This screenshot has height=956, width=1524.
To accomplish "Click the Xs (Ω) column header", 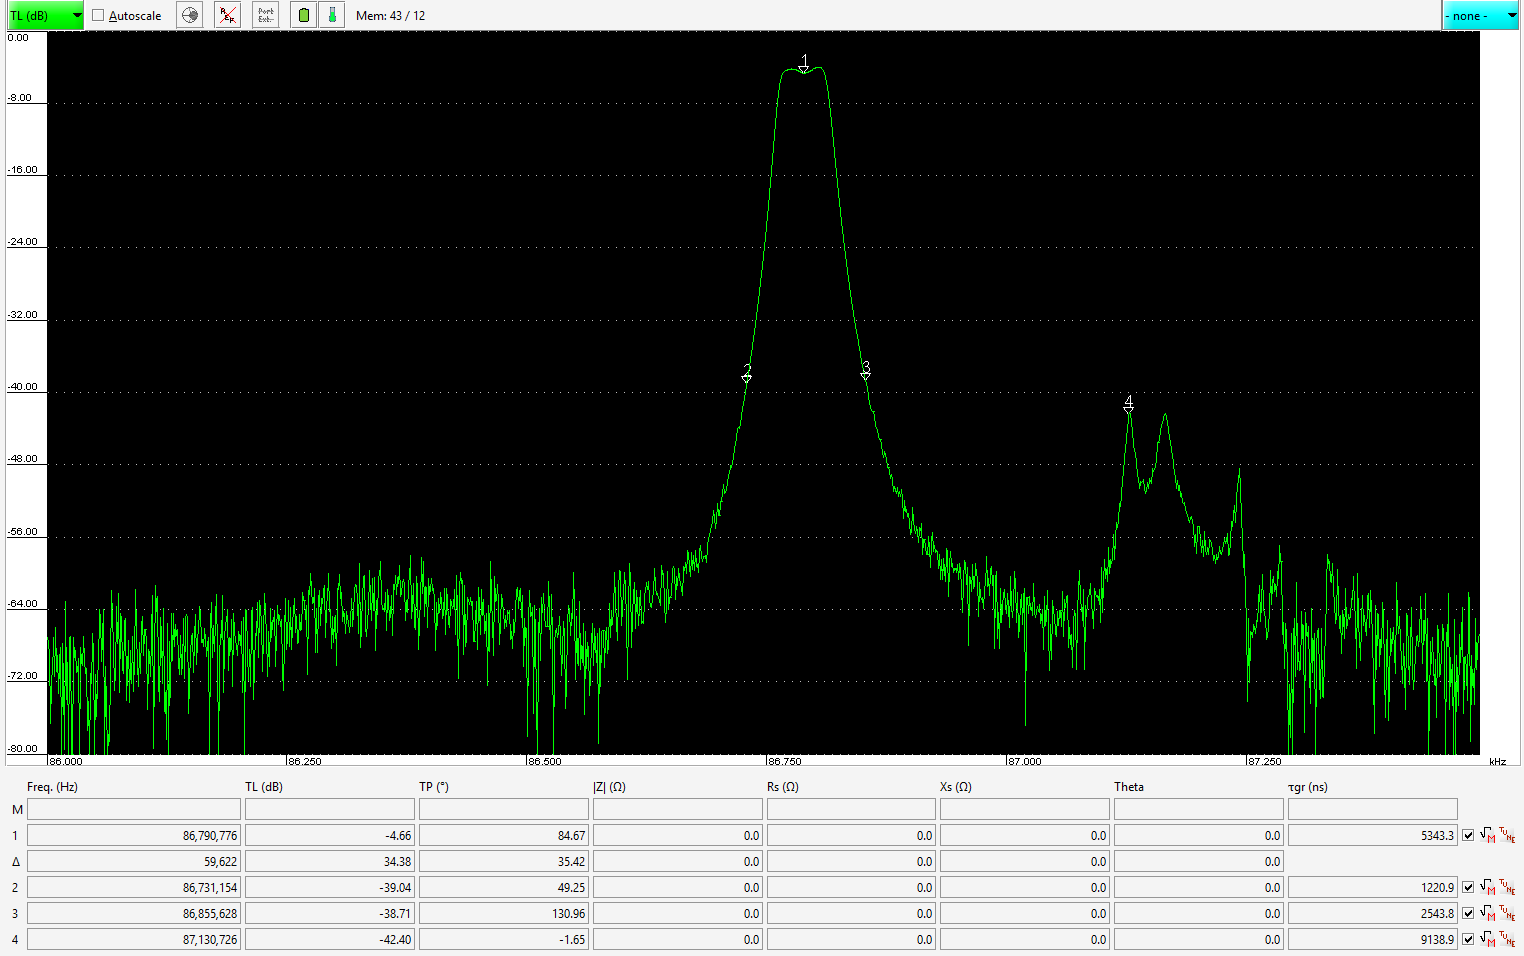I will click(x=956, y=787).
